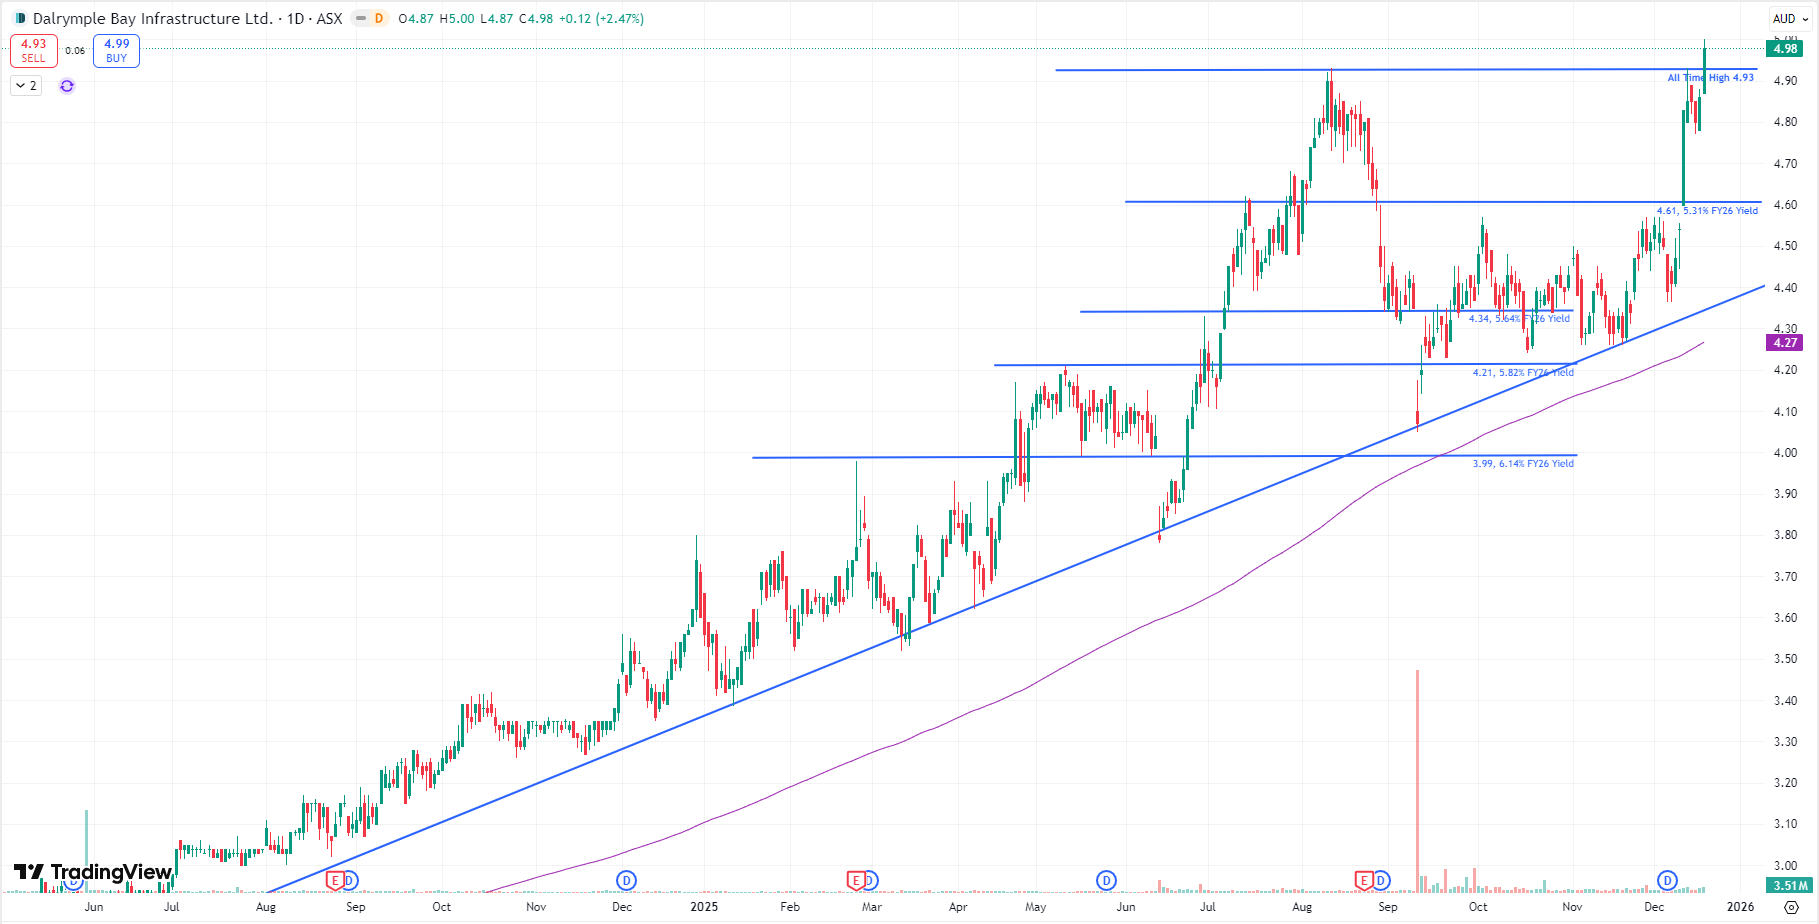Click the purple refresh indicator icon

click(x=67, y=86)
